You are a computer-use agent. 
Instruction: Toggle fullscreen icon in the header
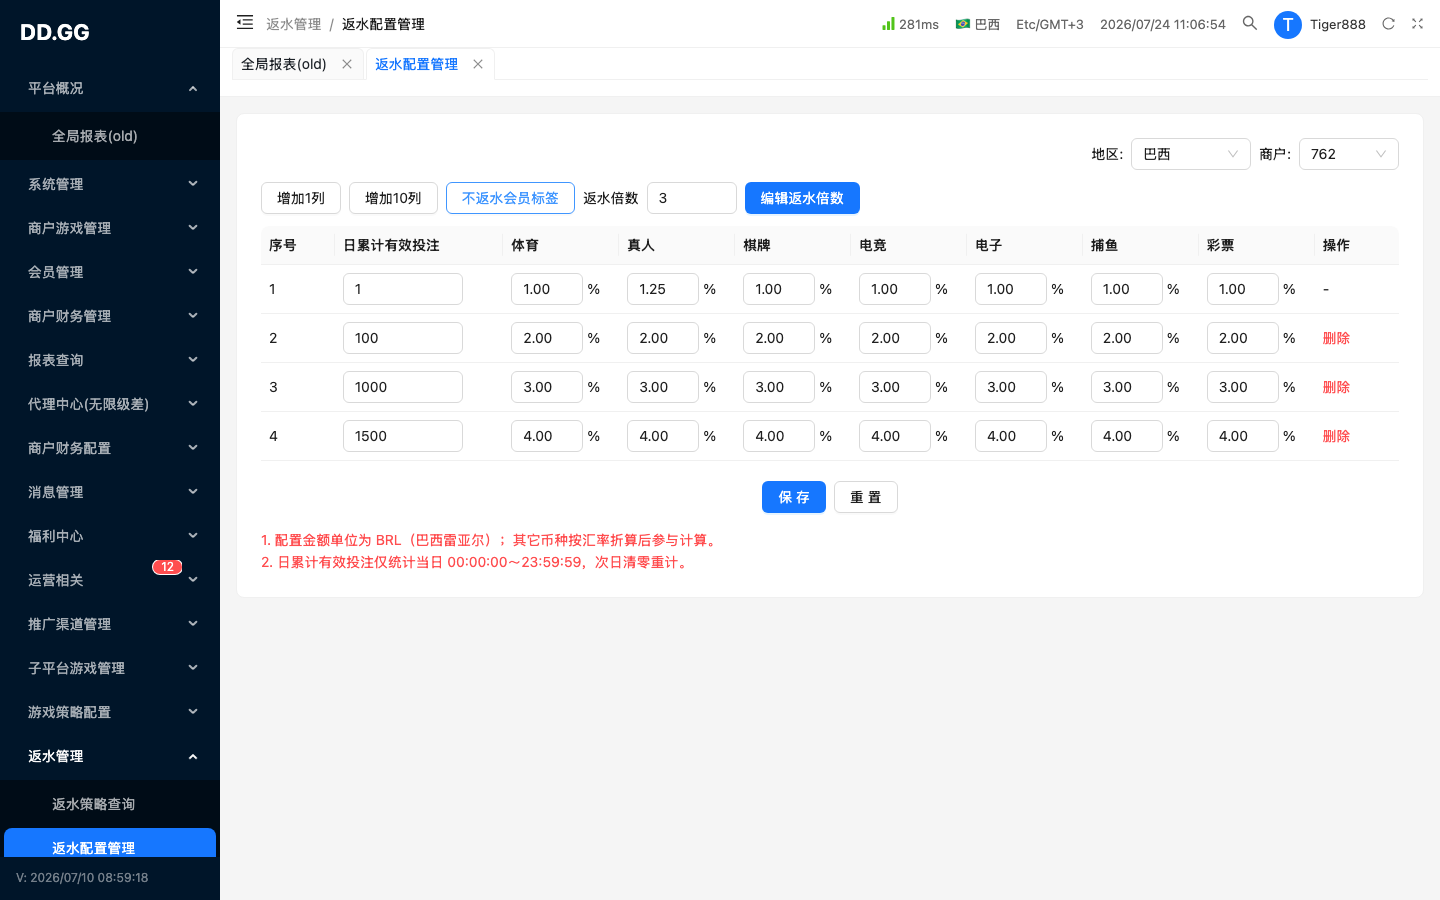point(1417,23)
